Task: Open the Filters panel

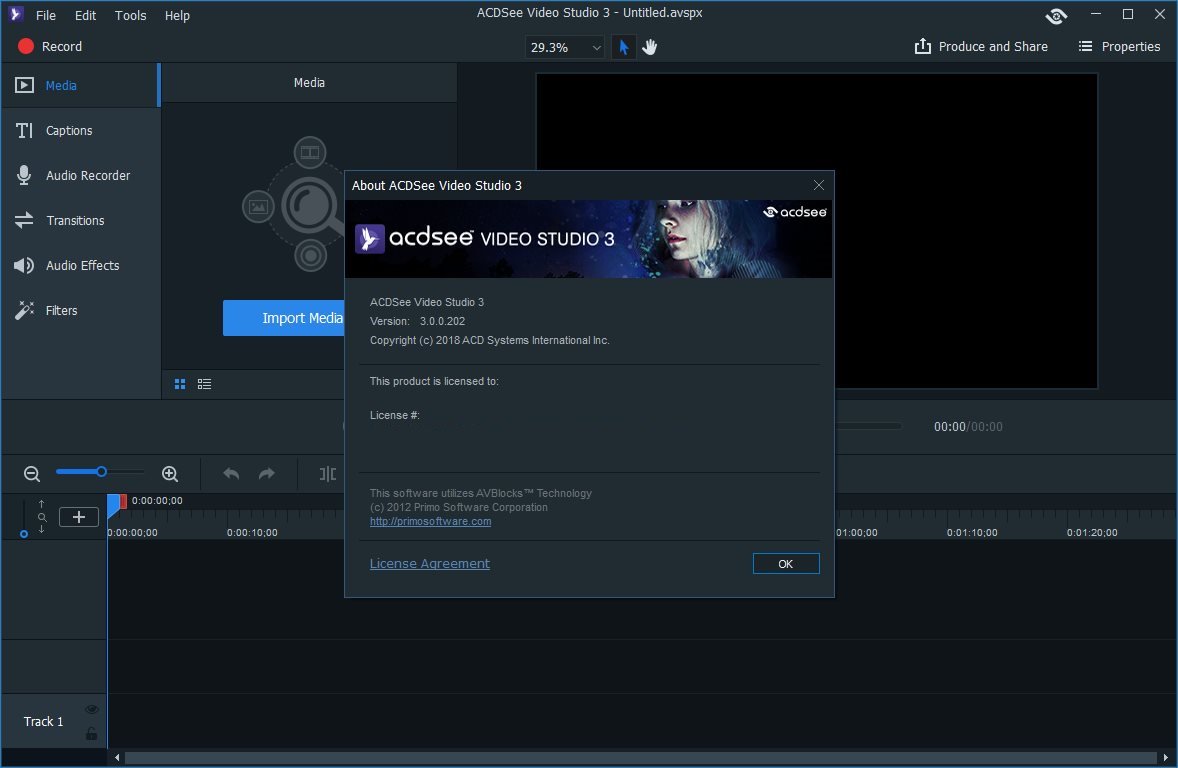Action: (x=80, y=311)
